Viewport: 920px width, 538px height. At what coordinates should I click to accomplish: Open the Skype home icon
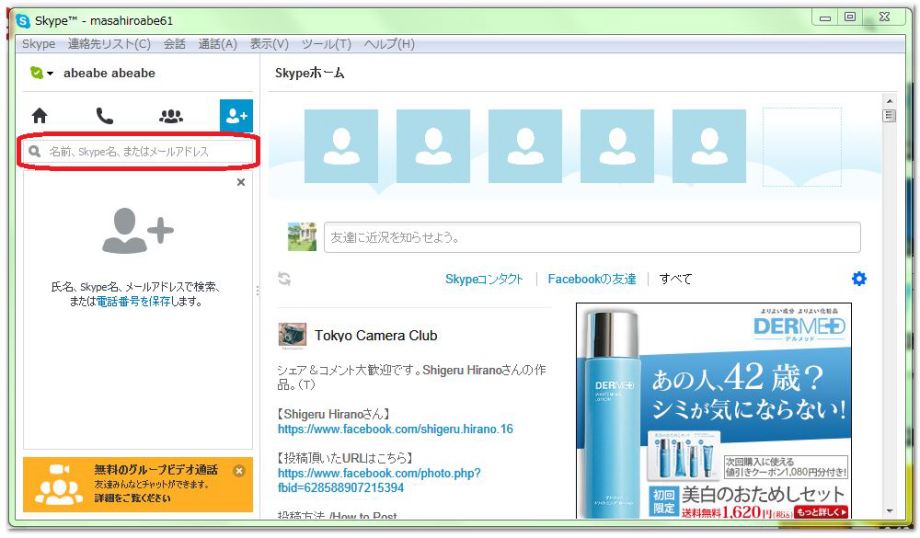[39, 116]
